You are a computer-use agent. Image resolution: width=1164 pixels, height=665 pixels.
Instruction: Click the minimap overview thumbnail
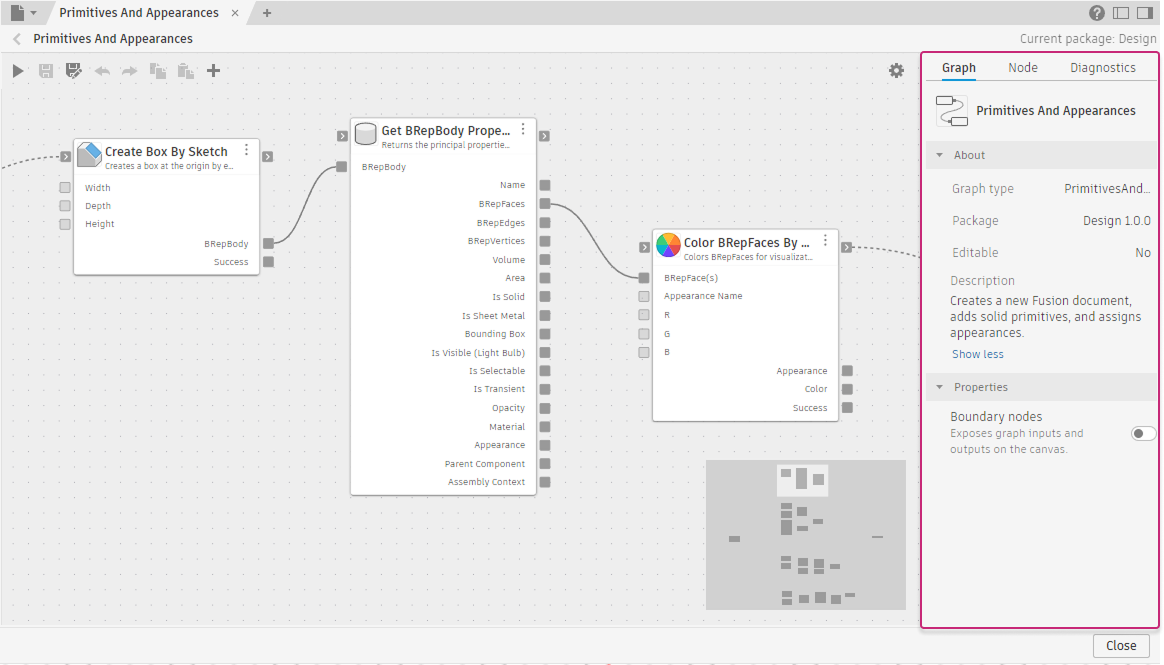(x=805, y=535)
